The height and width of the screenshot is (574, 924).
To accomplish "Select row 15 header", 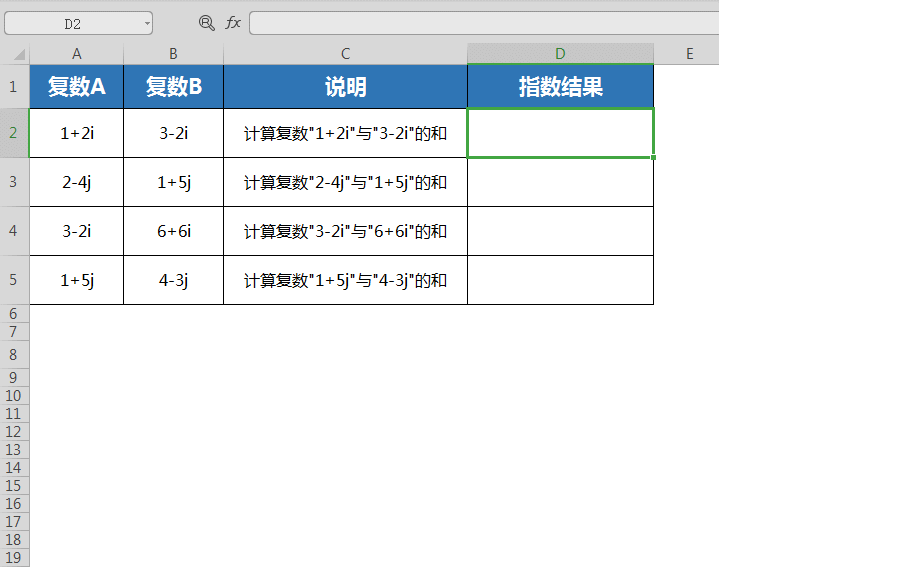I will [14, 486].
